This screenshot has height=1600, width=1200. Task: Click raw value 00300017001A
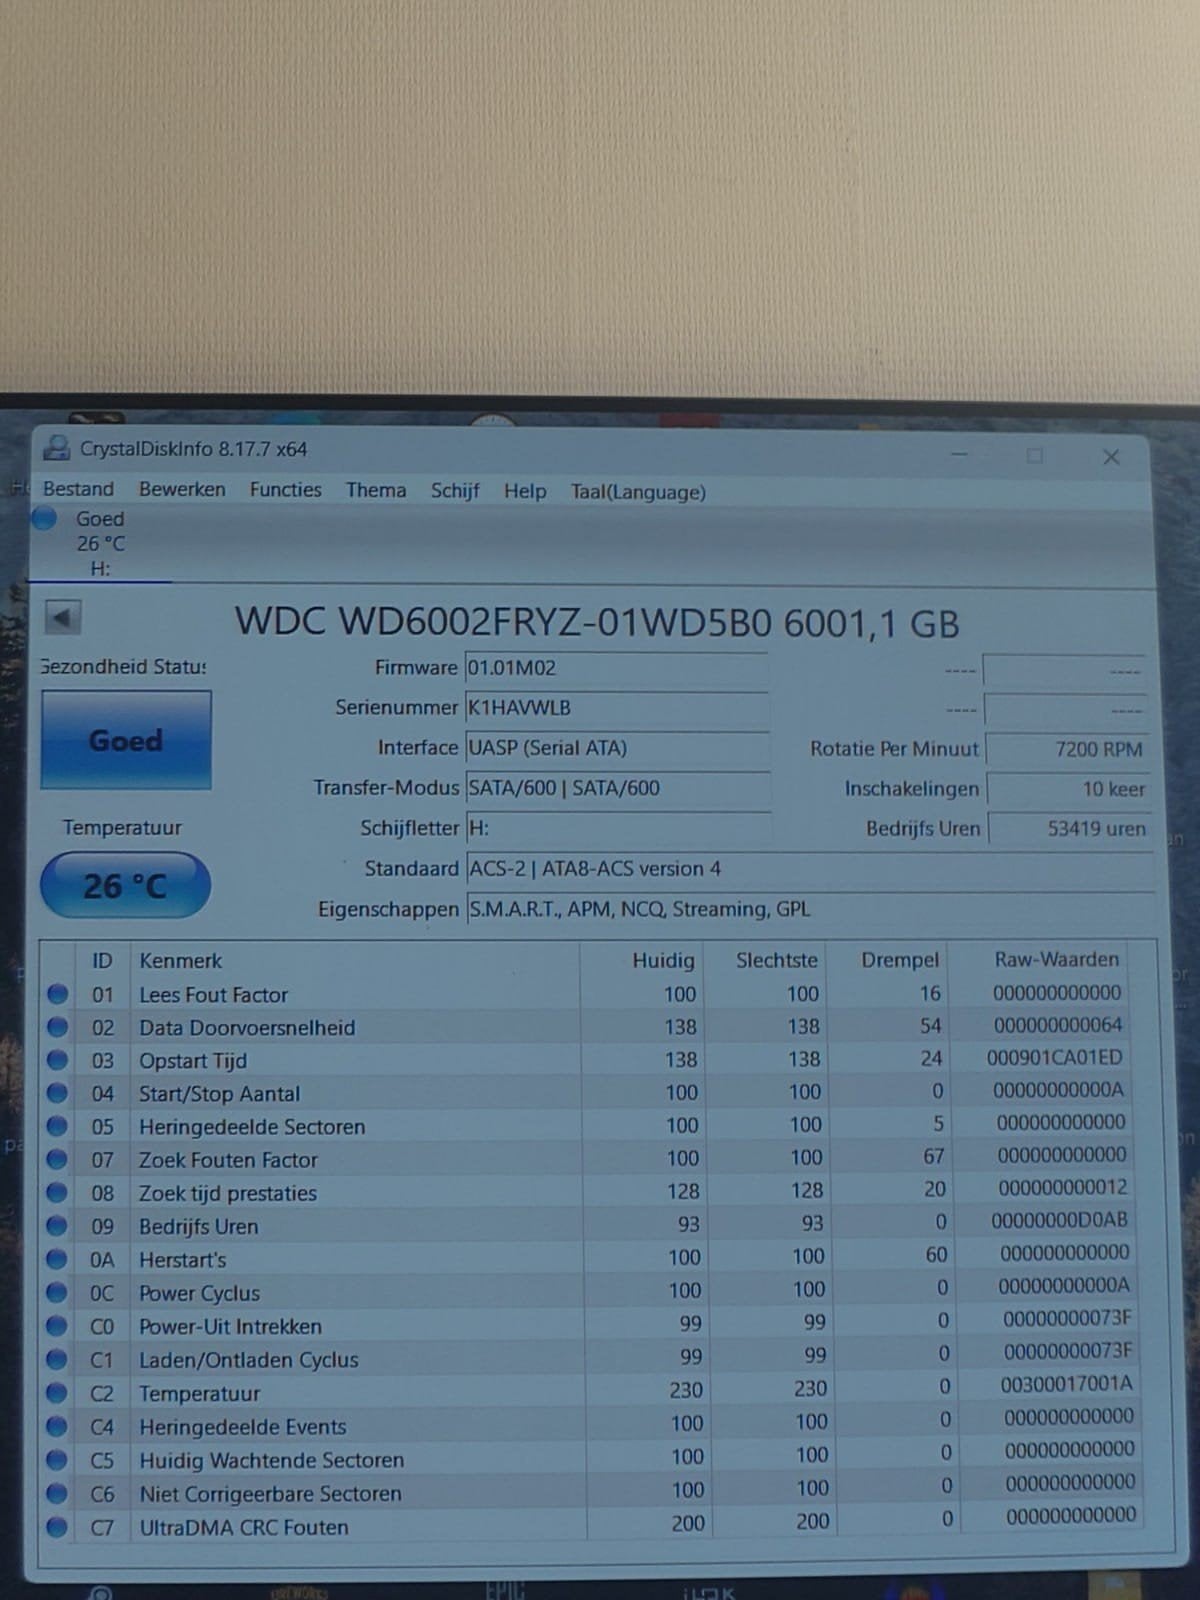(1066, 1384)
